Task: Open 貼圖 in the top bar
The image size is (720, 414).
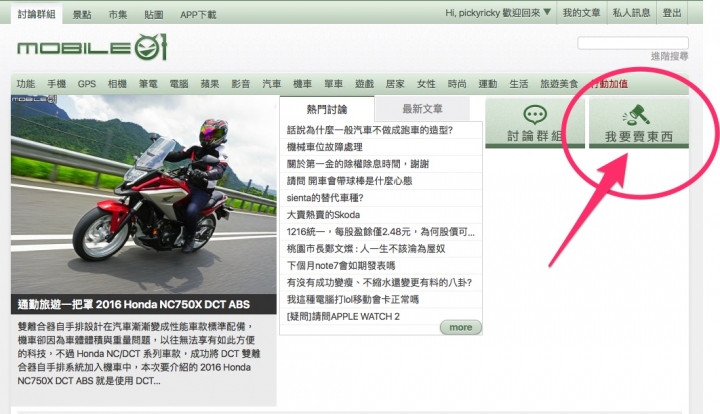Action: [x=154, y=15]
